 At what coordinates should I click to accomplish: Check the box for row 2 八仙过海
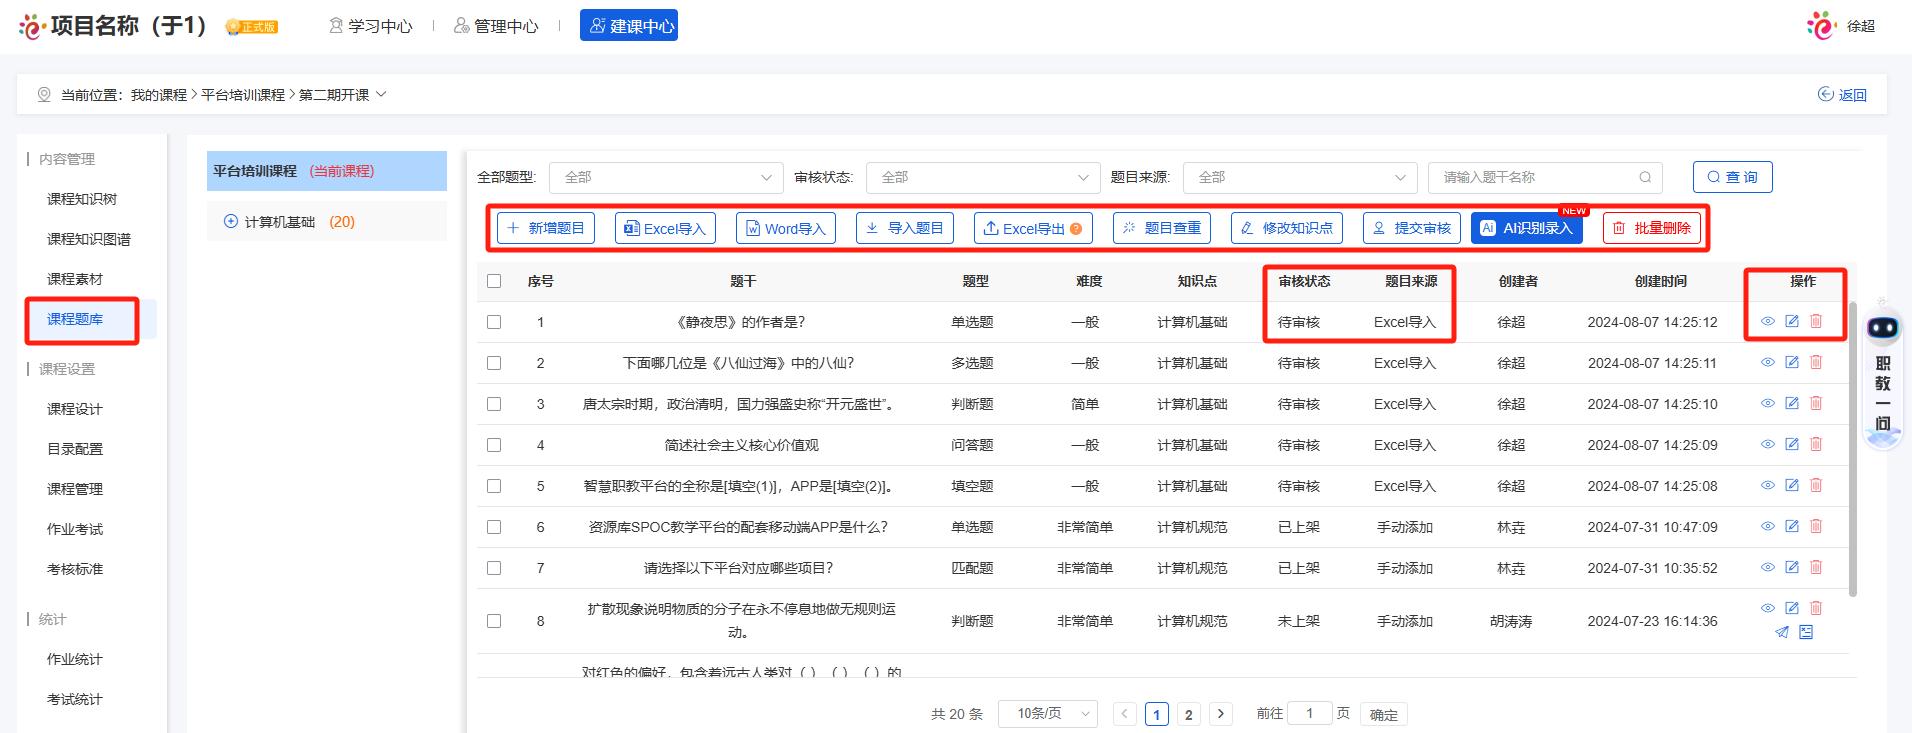tap(494, 363)
